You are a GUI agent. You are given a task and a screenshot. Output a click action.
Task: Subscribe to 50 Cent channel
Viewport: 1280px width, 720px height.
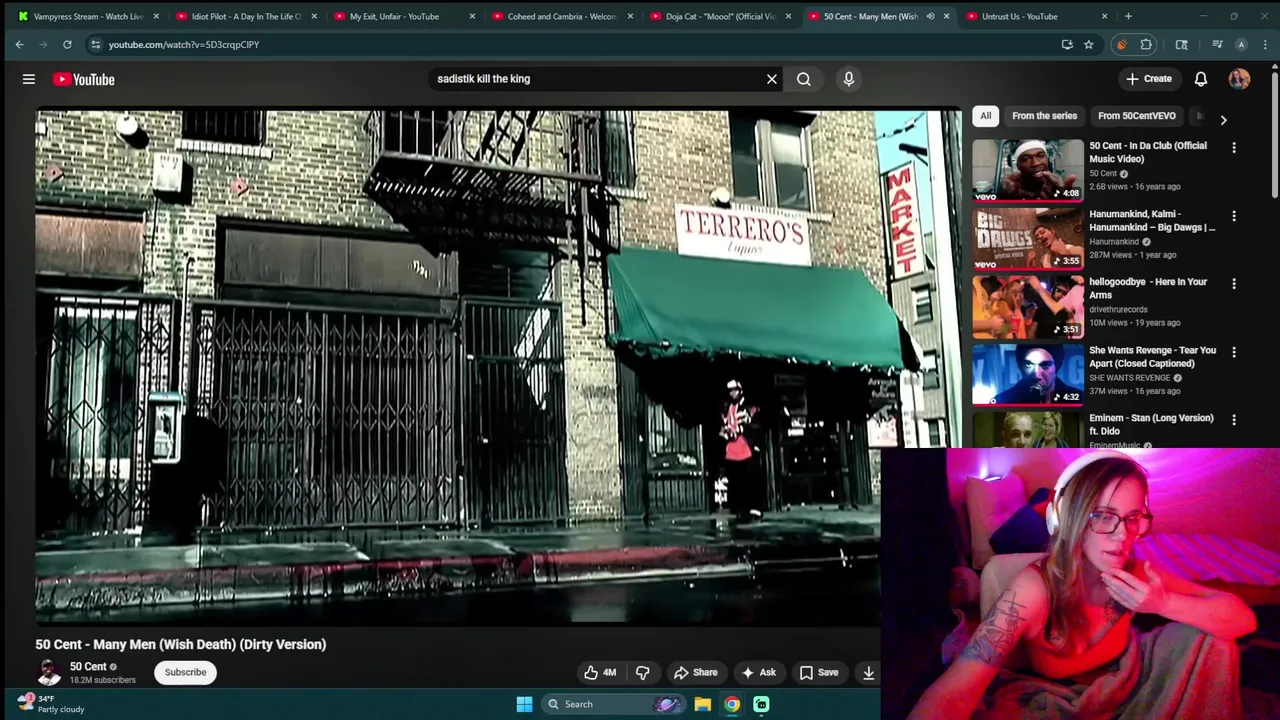[x=185, y=672]
